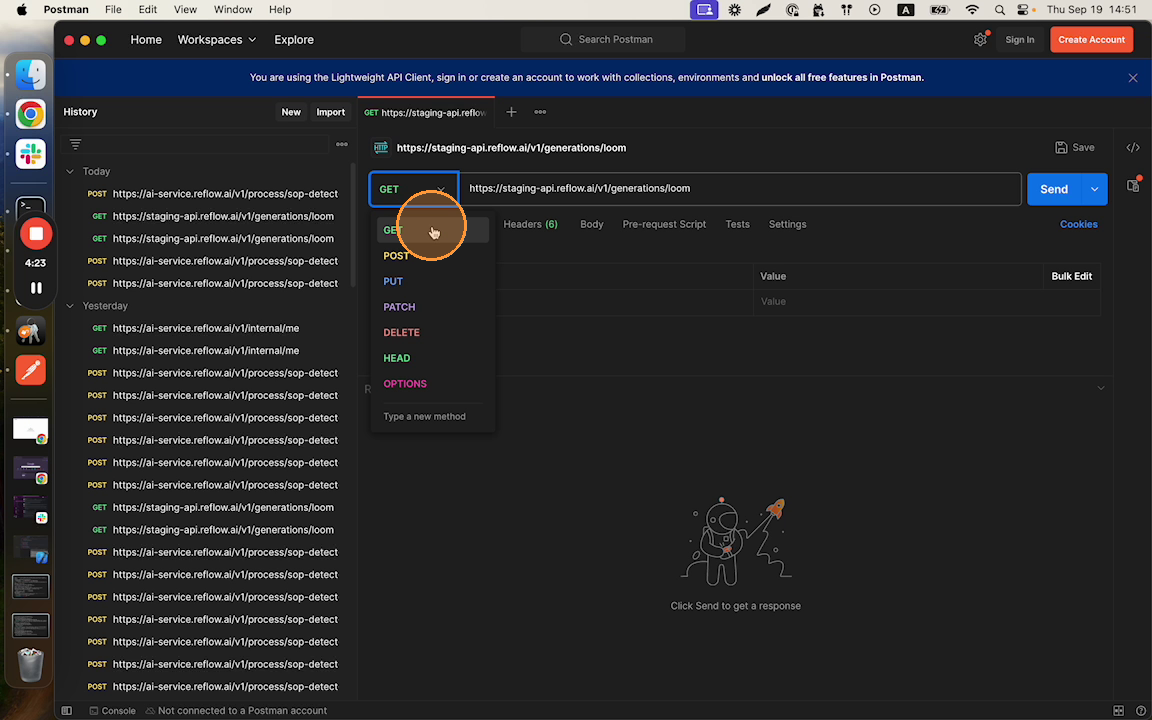The image size is (1152, 720).
Task: Click the Save icon button
Action: [1074, 148]
